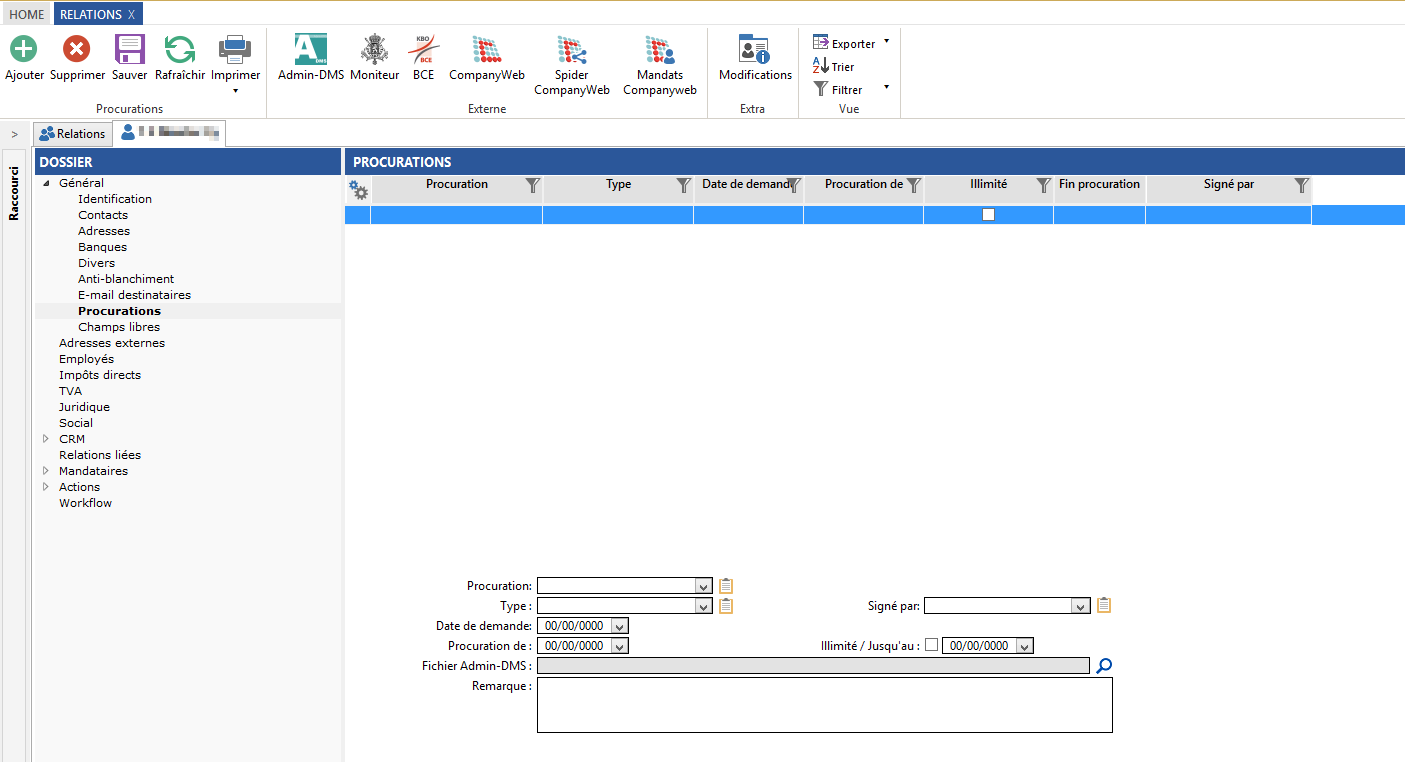Open Anti-blanchiment in the dossier tree
Image resolution: width=1405 pixels, height=762 pixels.
tap(126, 279)
